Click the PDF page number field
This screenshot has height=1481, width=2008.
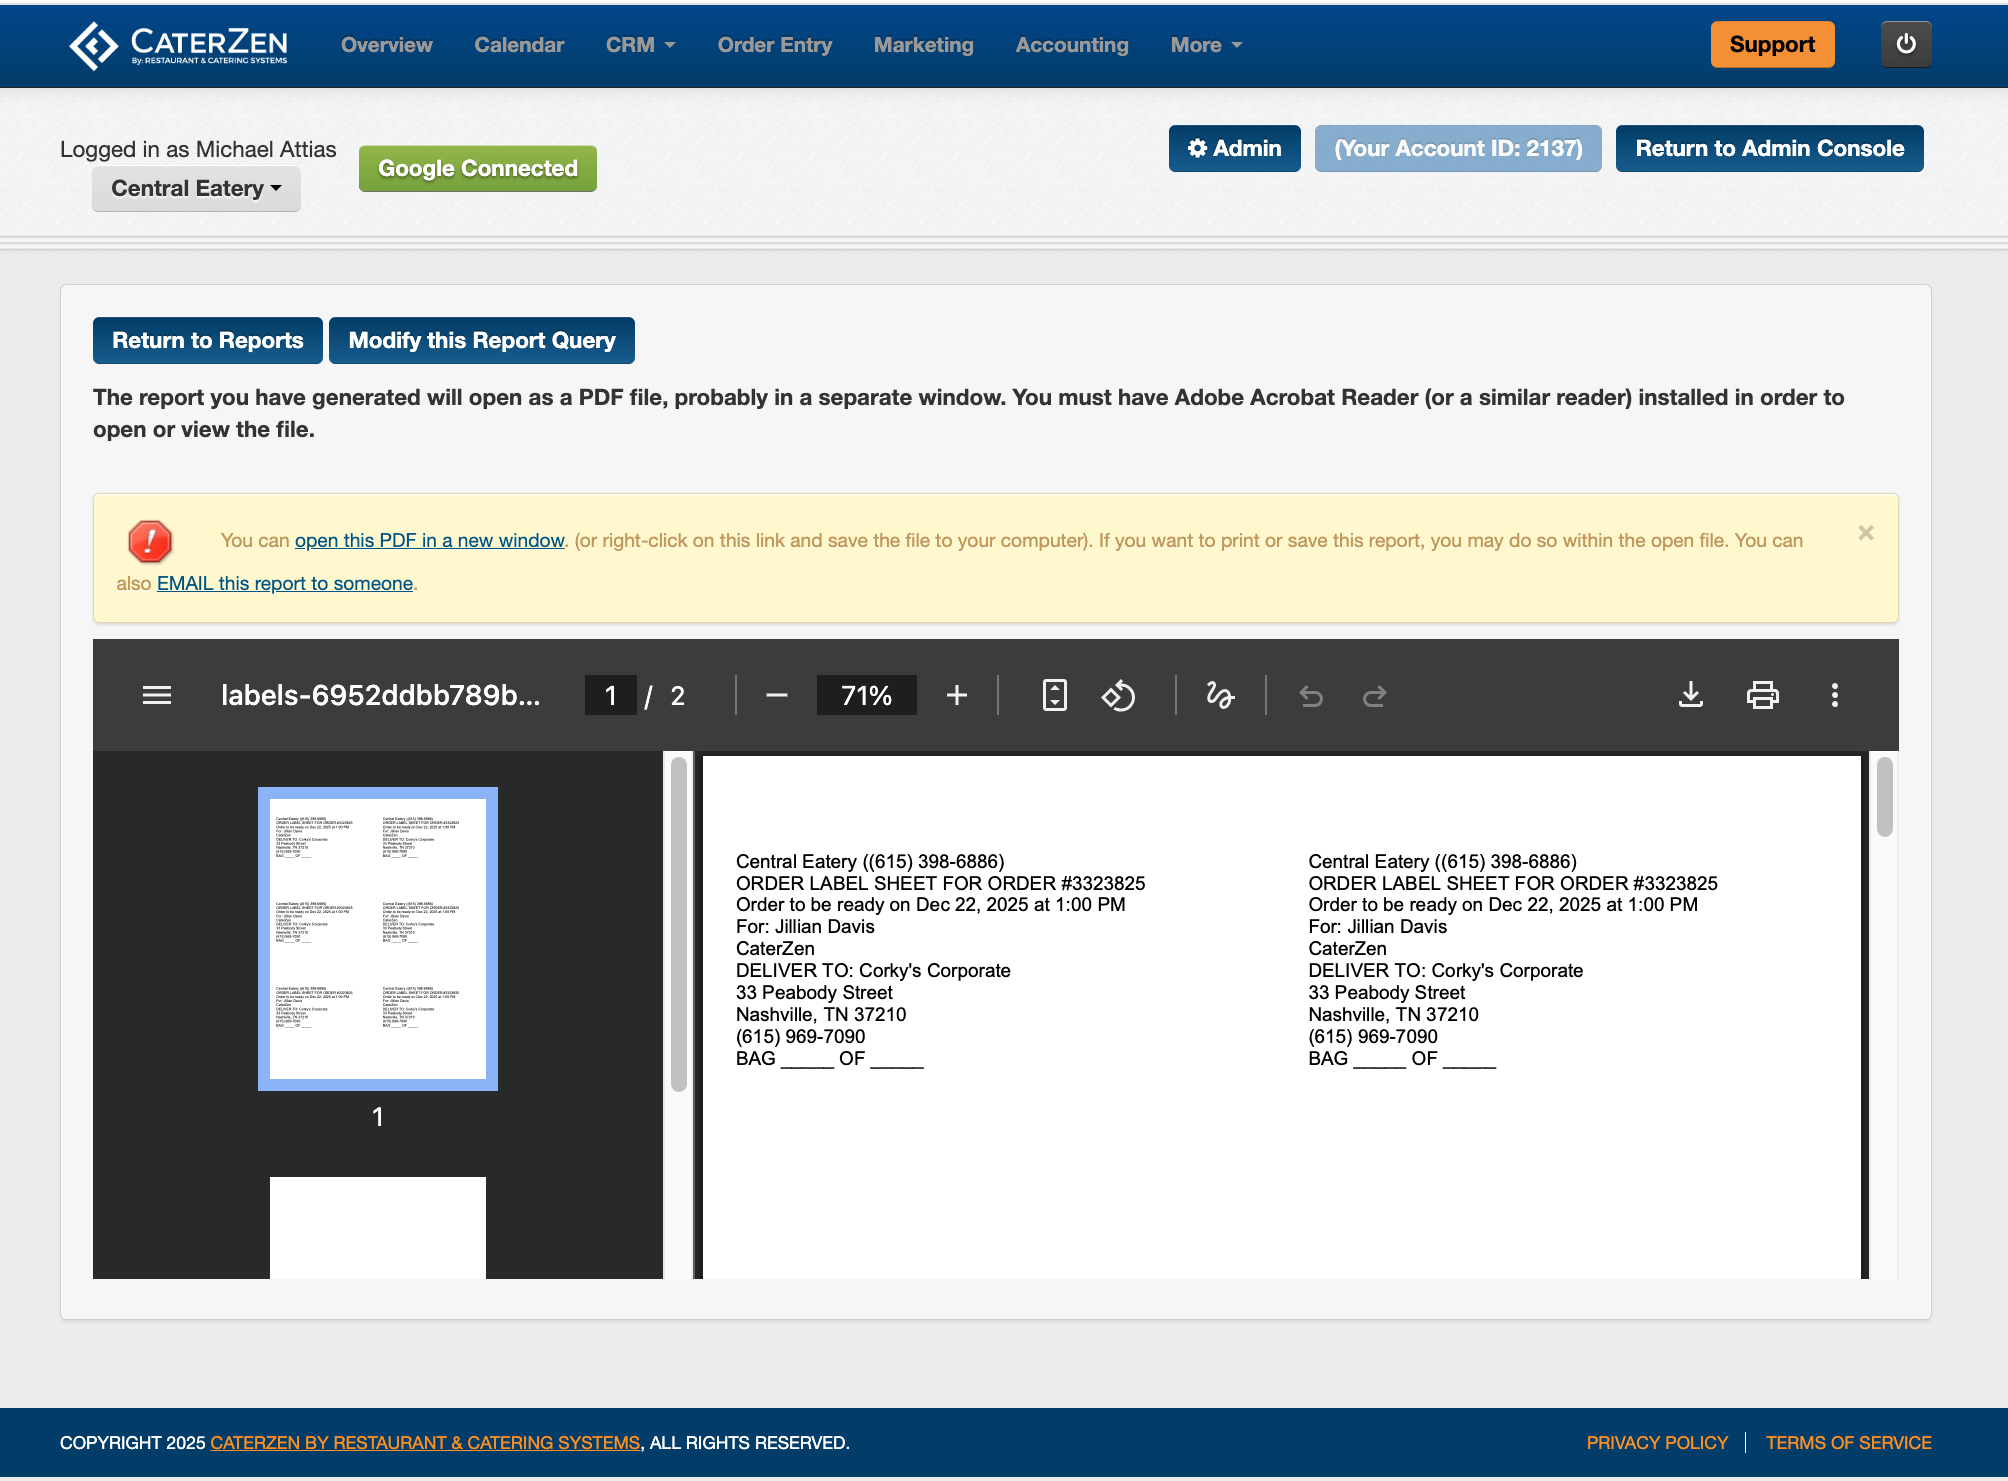[x=610, y=695]
